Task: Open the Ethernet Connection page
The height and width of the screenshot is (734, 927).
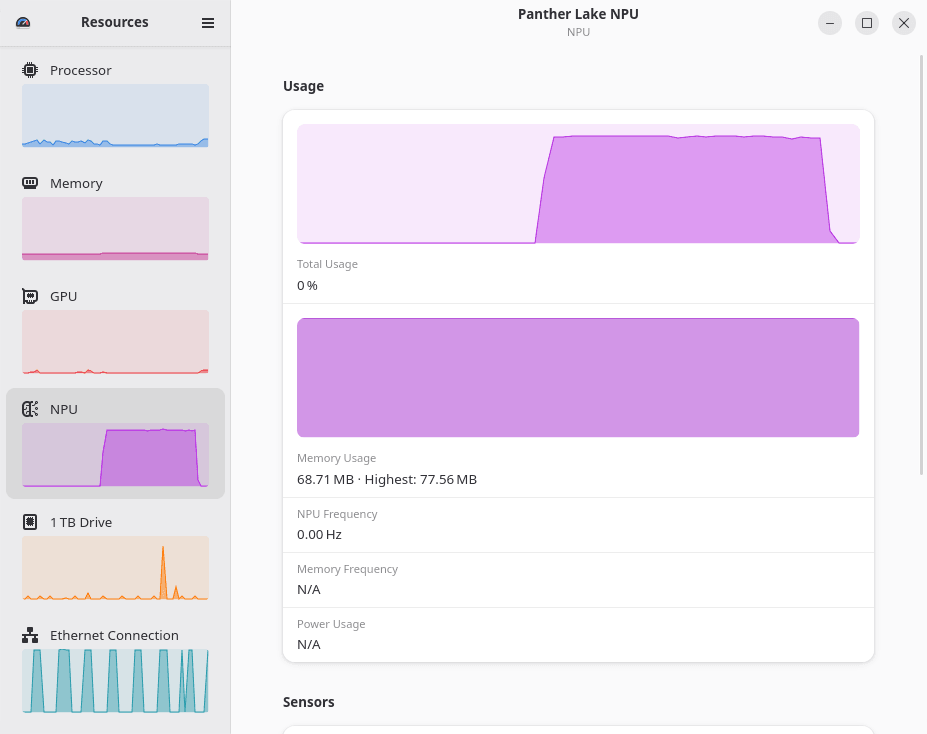Action: pyautogui.click(x=115, y=670)
